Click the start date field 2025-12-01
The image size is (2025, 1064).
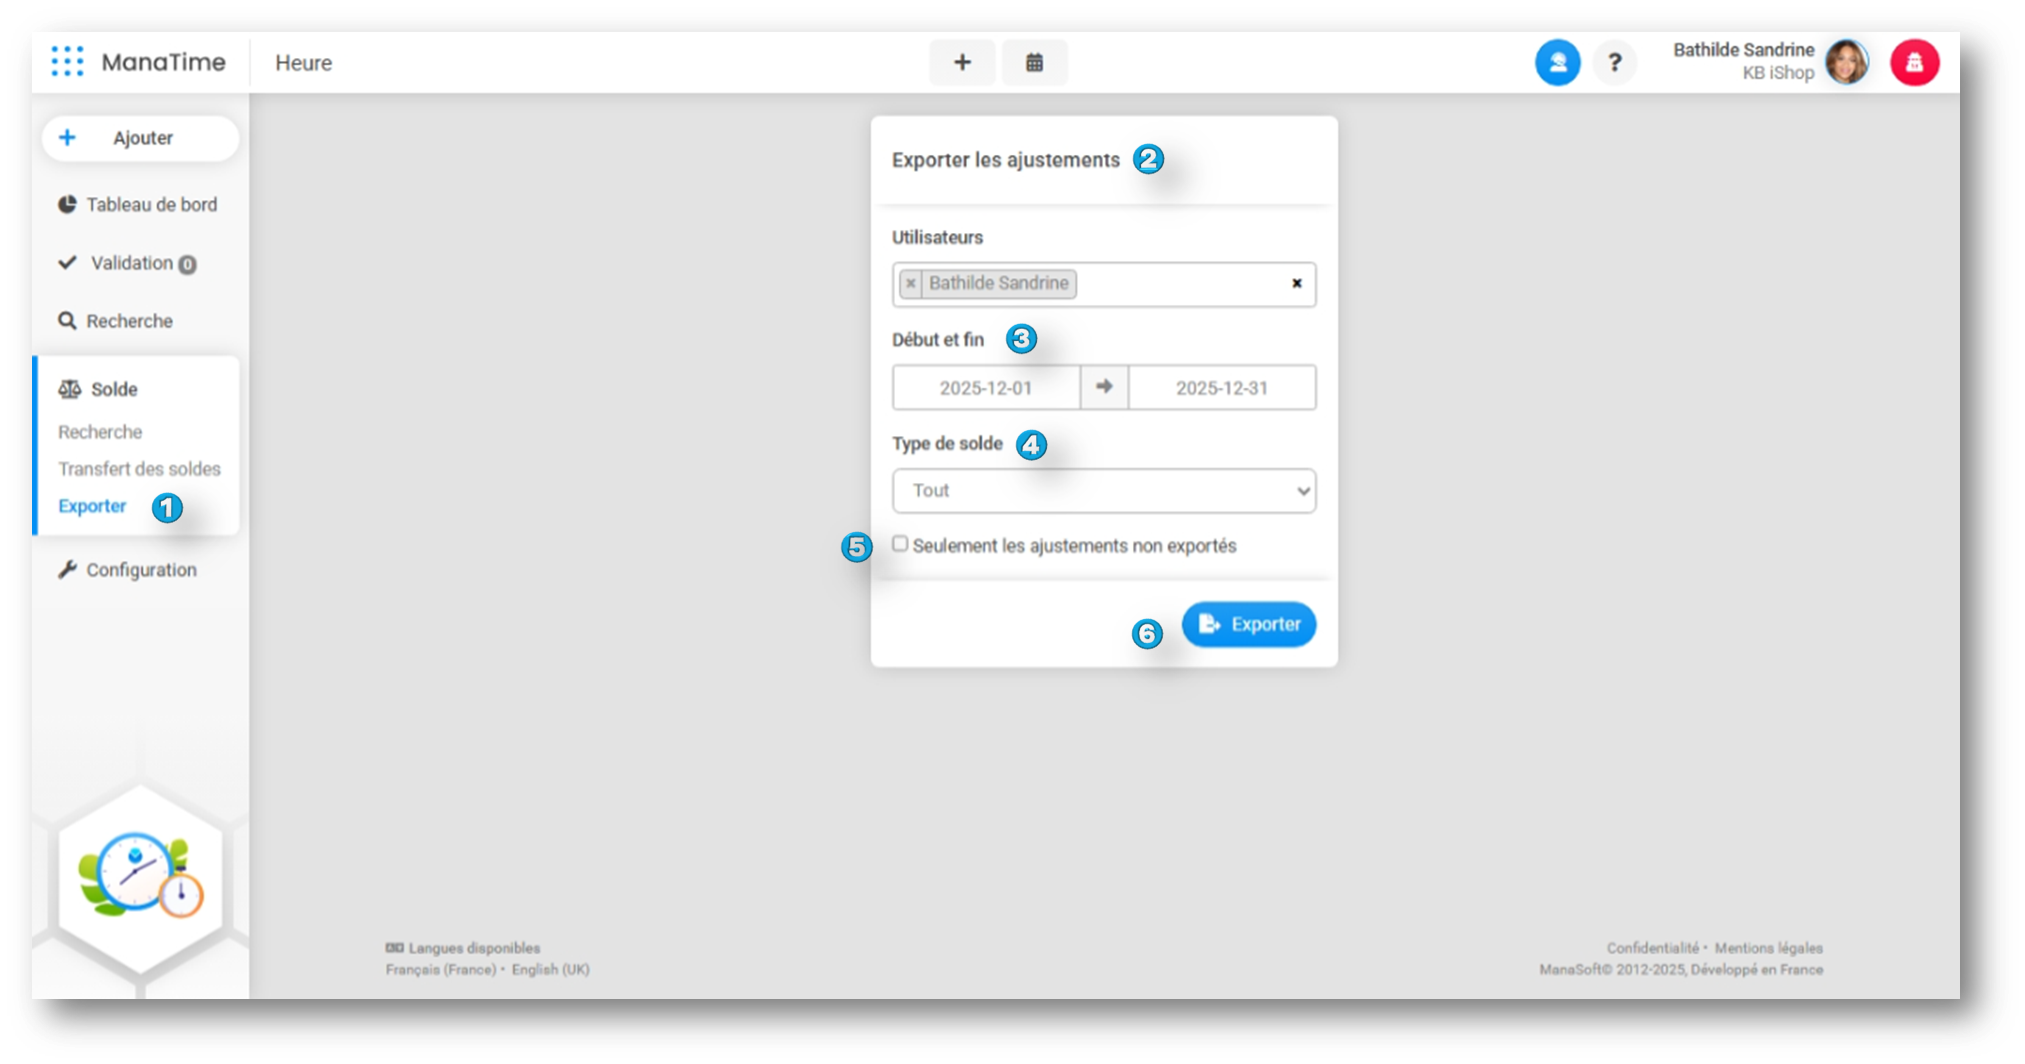pos(985,388)
